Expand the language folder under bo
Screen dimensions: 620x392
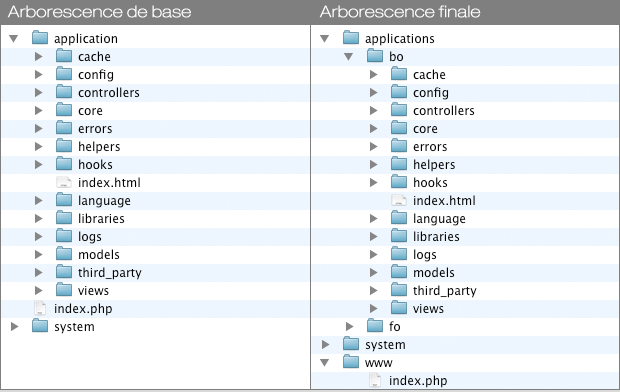coord(373,219)
